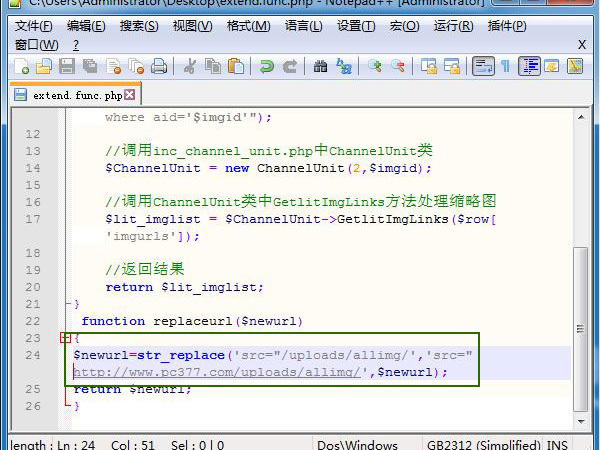
Task: Toggle INS mode in status bar
Action: (x=557, y=445)
